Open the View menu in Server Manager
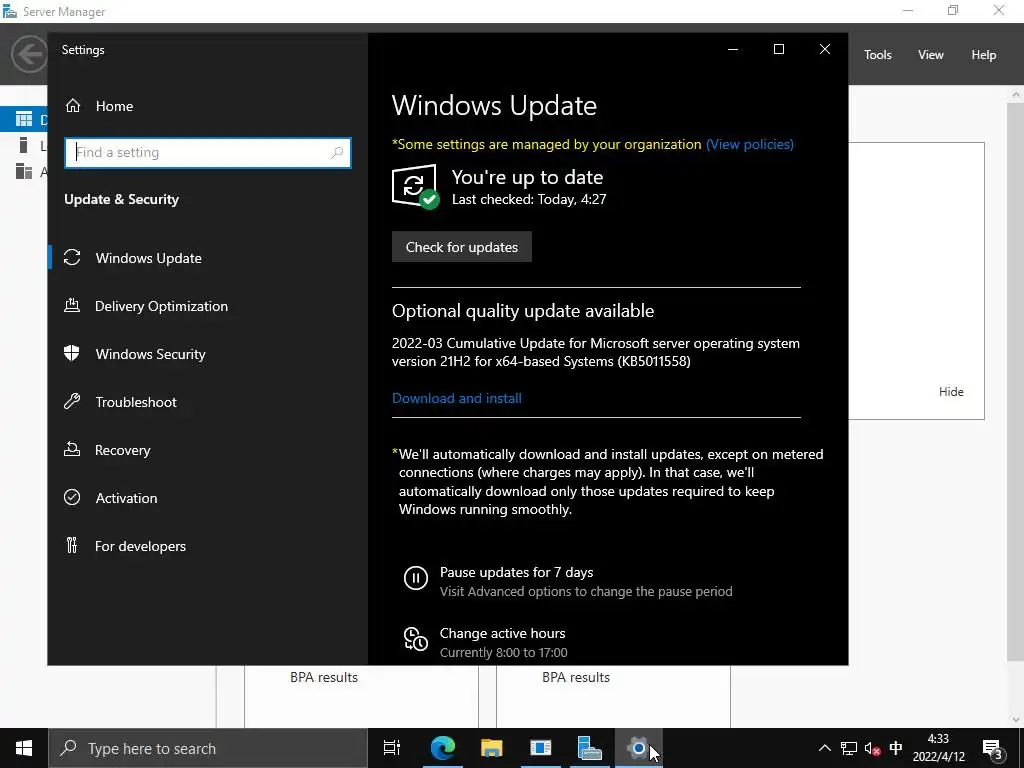The width and height of the screenshot is (1024, 768). coord(931,55)
